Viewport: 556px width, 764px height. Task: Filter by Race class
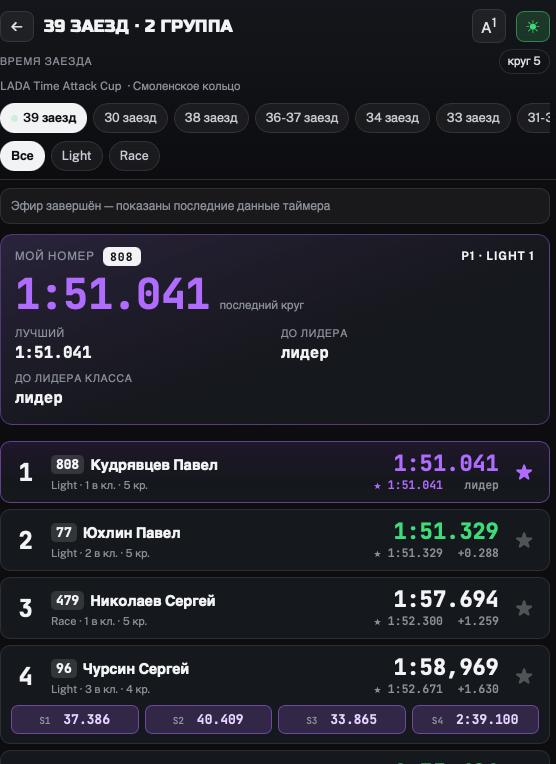[134, 156]
